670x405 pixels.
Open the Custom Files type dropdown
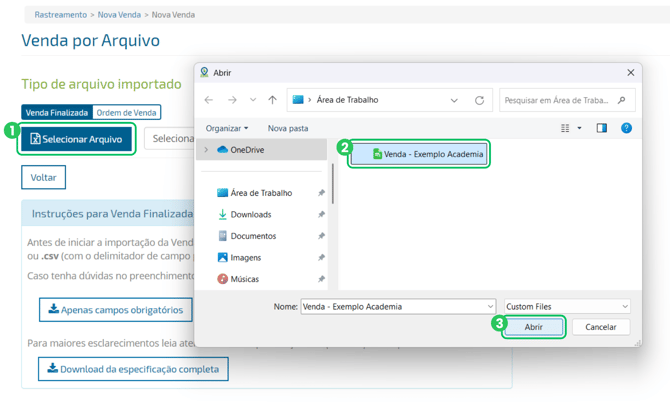pos(566,306)
